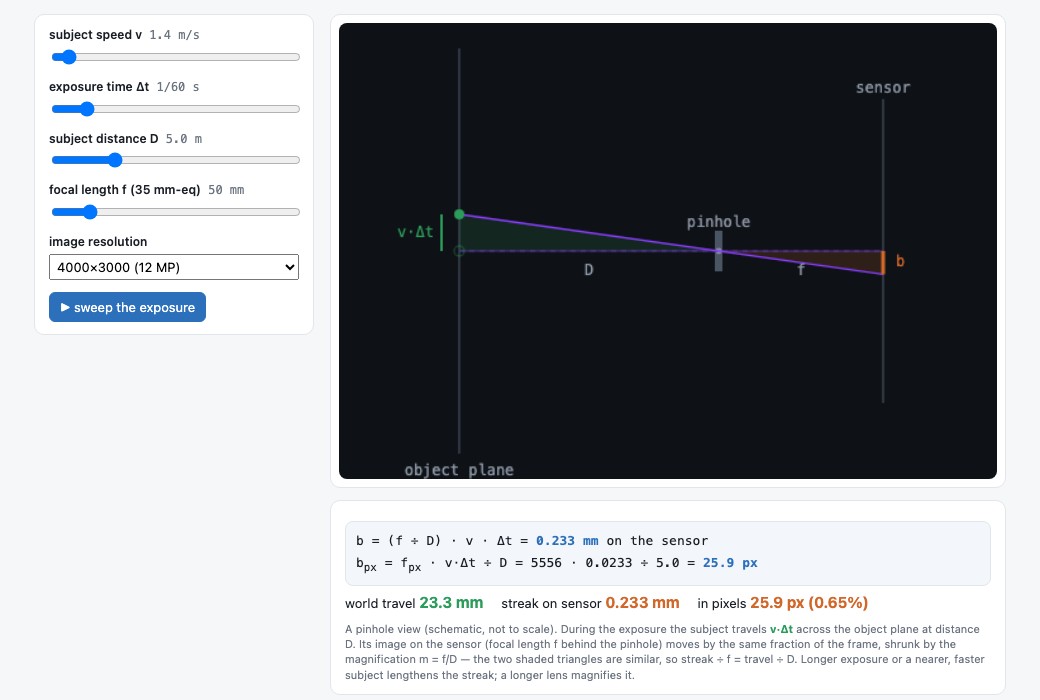Click the 0.233 mm result in formula
Screen dimensions: 1040x700
click(x=567, y=541)
